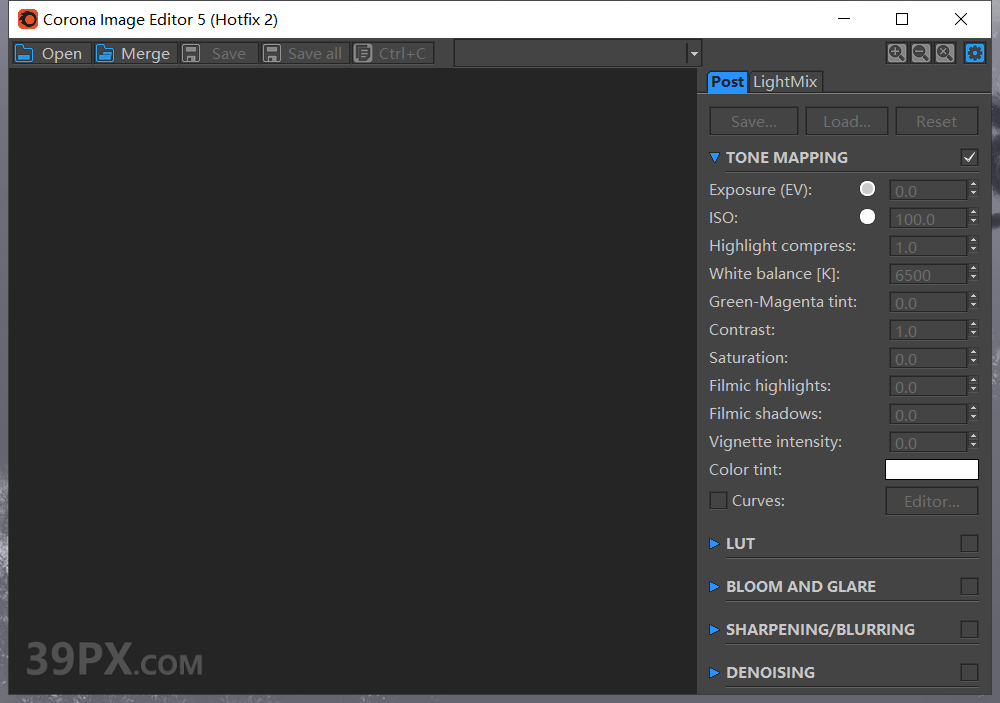The height and width of the screenshot is (703, 1000).
Task: Click the Reset button
Action: point(937,120)
